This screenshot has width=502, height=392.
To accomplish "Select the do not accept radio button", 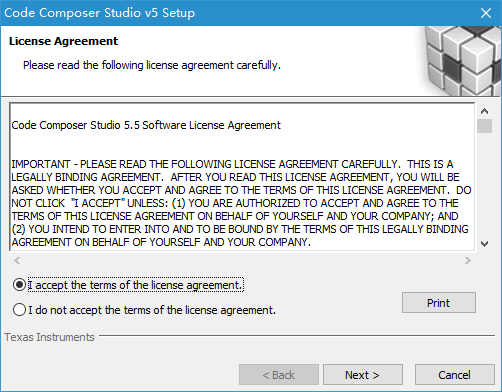I will pos(19,310).
